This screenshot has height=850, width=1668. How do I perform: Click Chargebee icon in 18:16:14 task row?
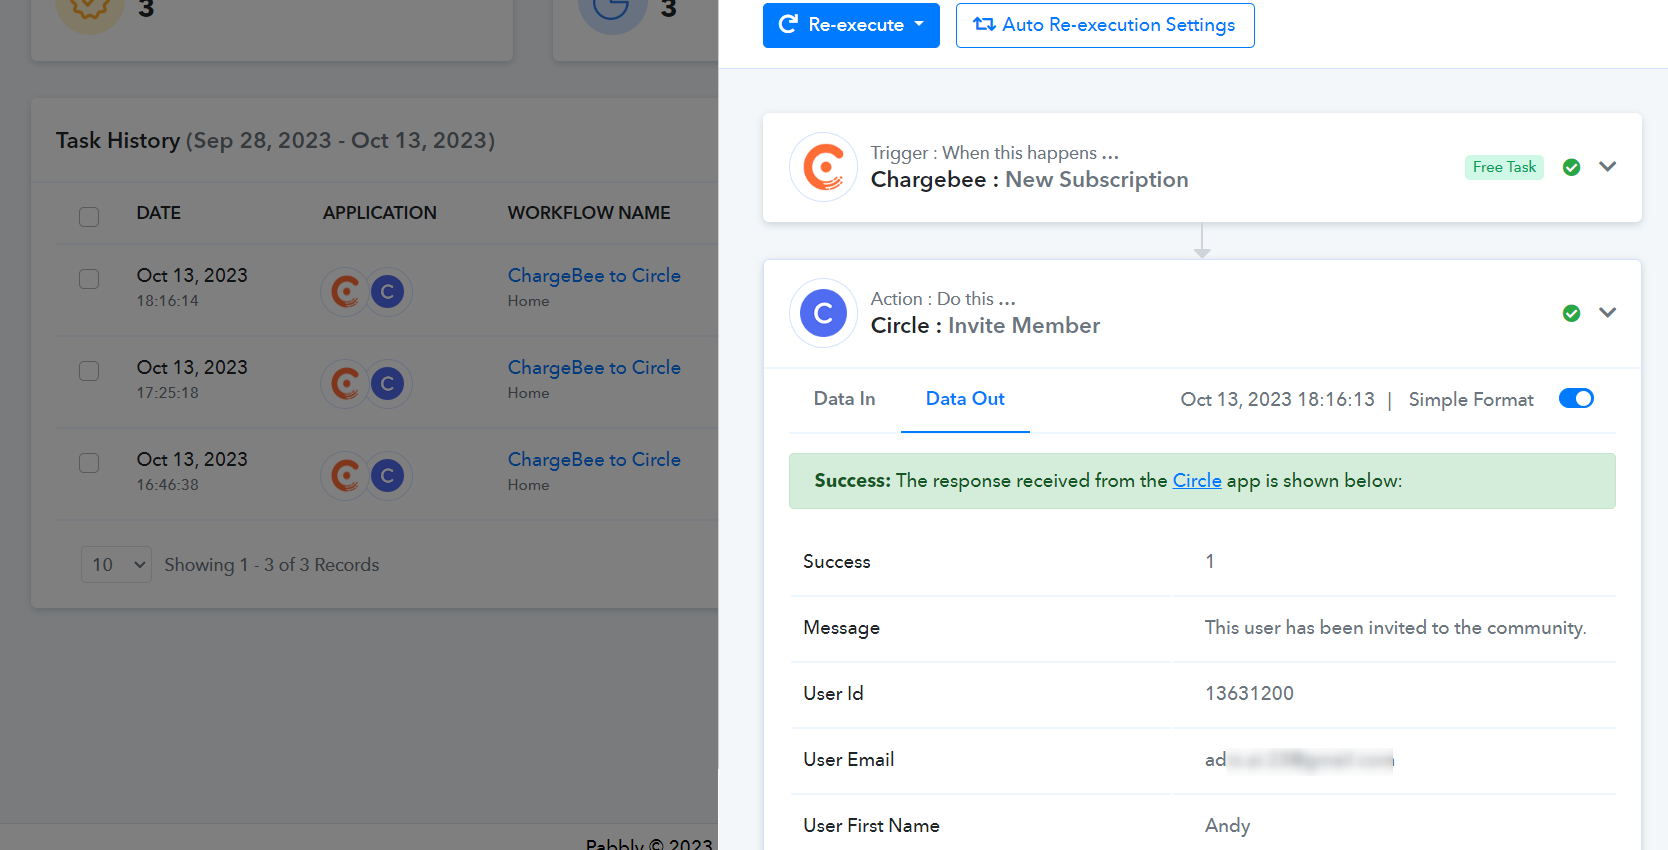[x=345, y=291]
